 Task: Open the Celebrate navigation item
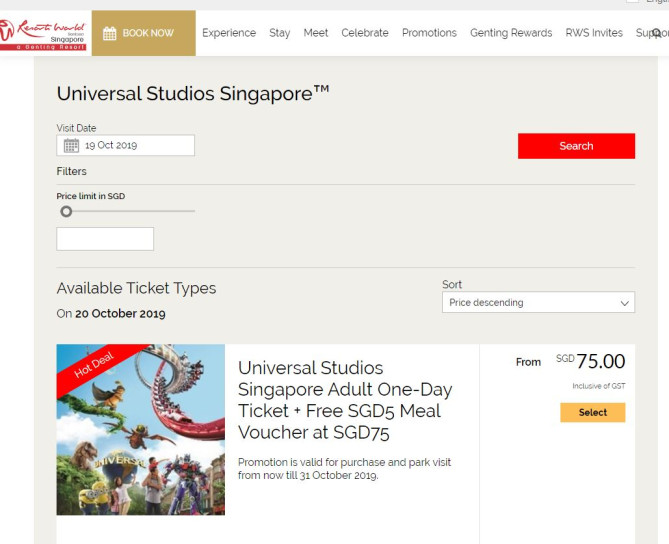click(365, 33)
